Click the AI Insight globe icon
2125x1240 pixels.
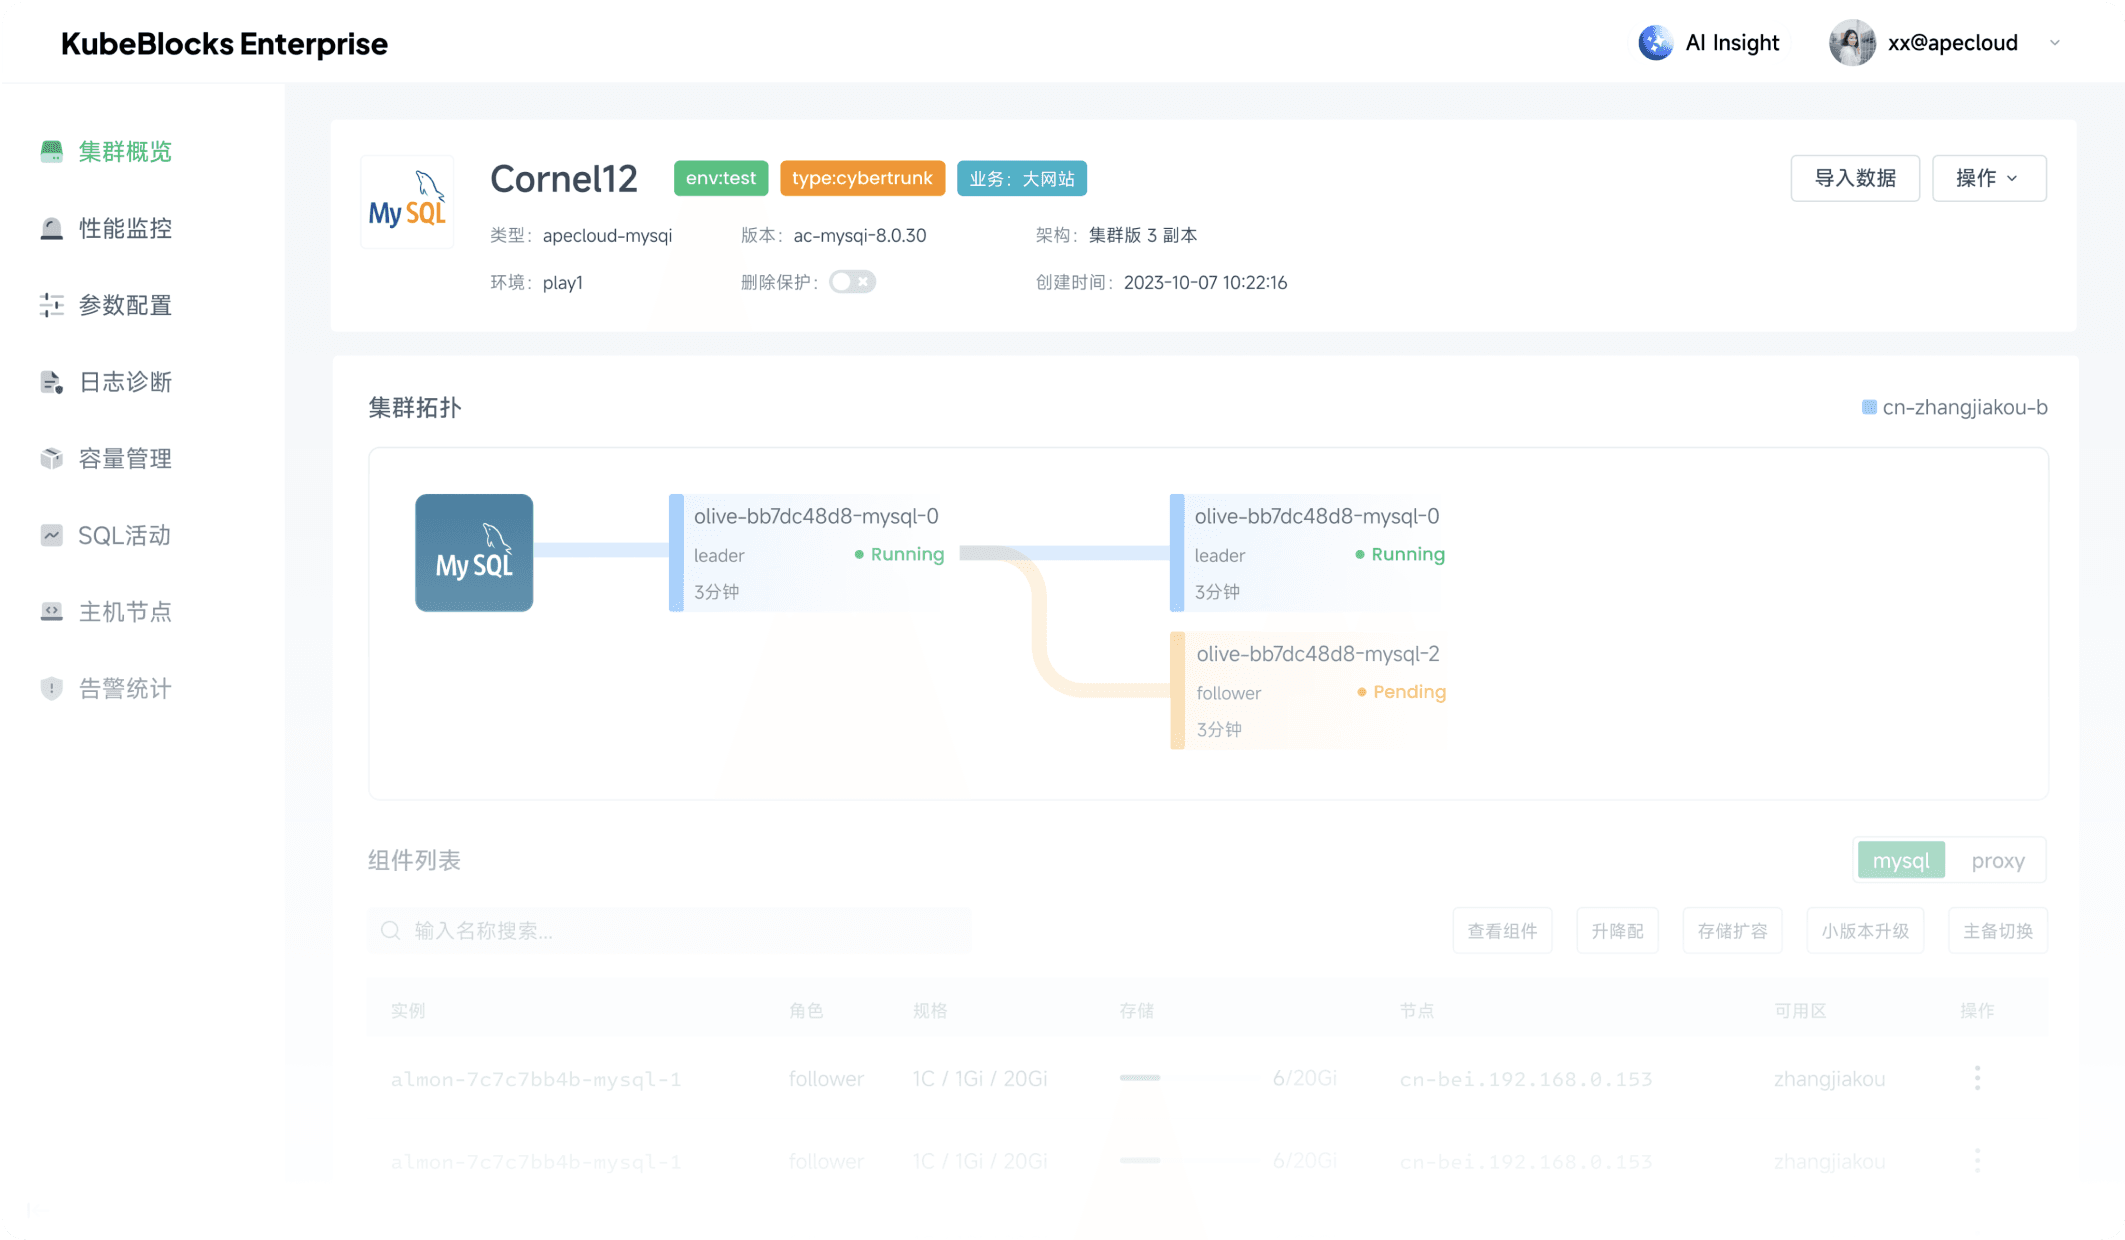click(x=1655, y=43)
